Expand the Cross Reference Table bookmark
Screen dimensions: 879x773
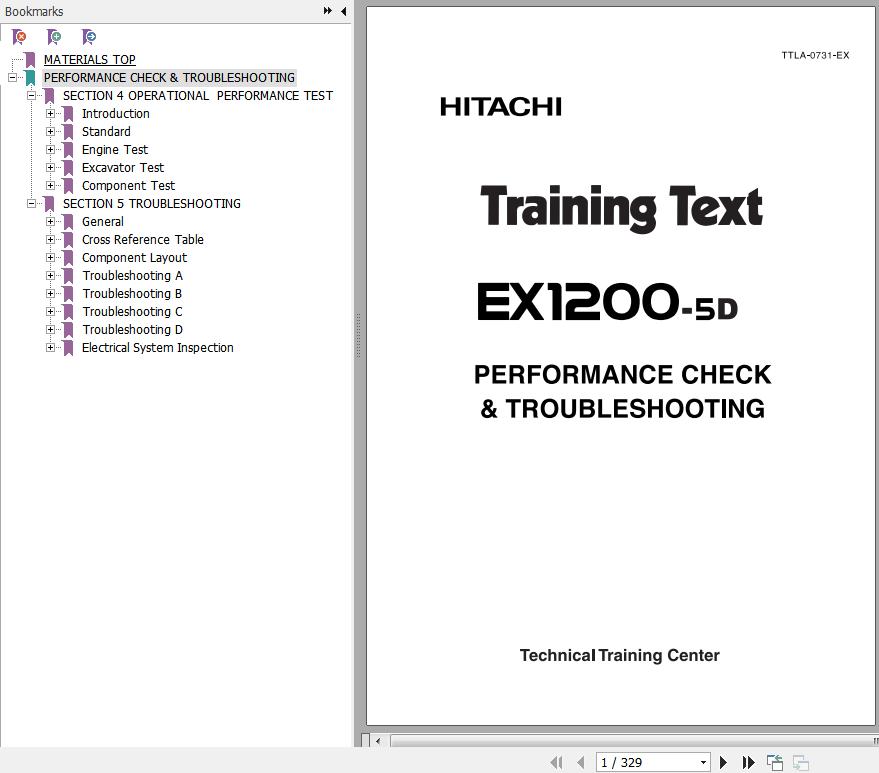[50, 239]
